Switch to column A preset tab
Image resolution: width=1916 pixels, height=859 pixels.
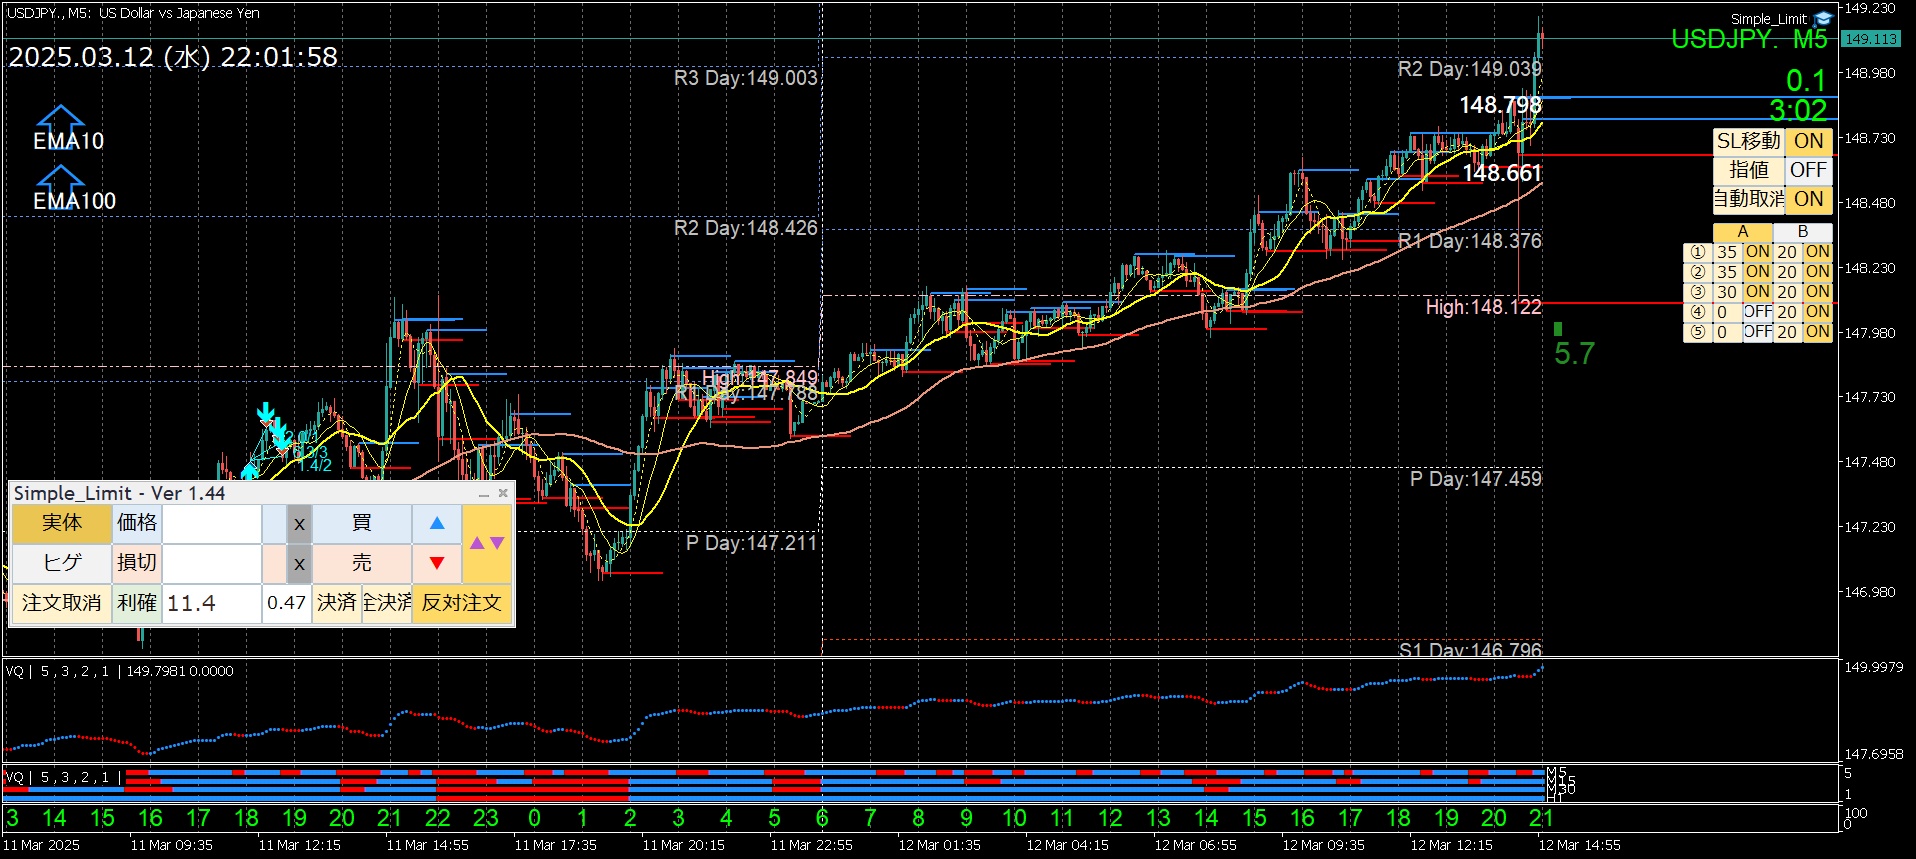pyautogui.click(x=1742, y=232)
